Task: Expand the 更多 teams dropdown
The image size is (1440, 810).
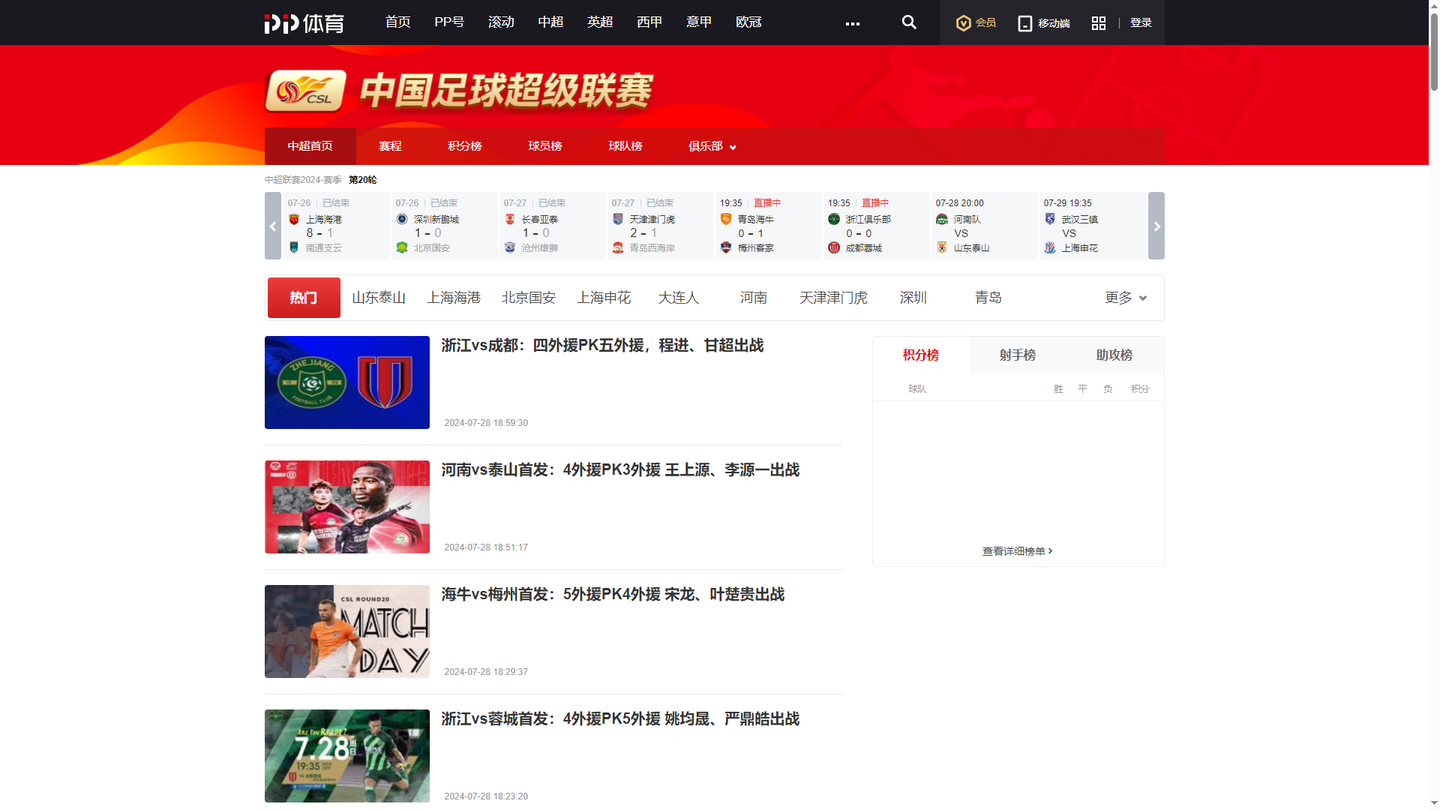Action: point(1126,298)
